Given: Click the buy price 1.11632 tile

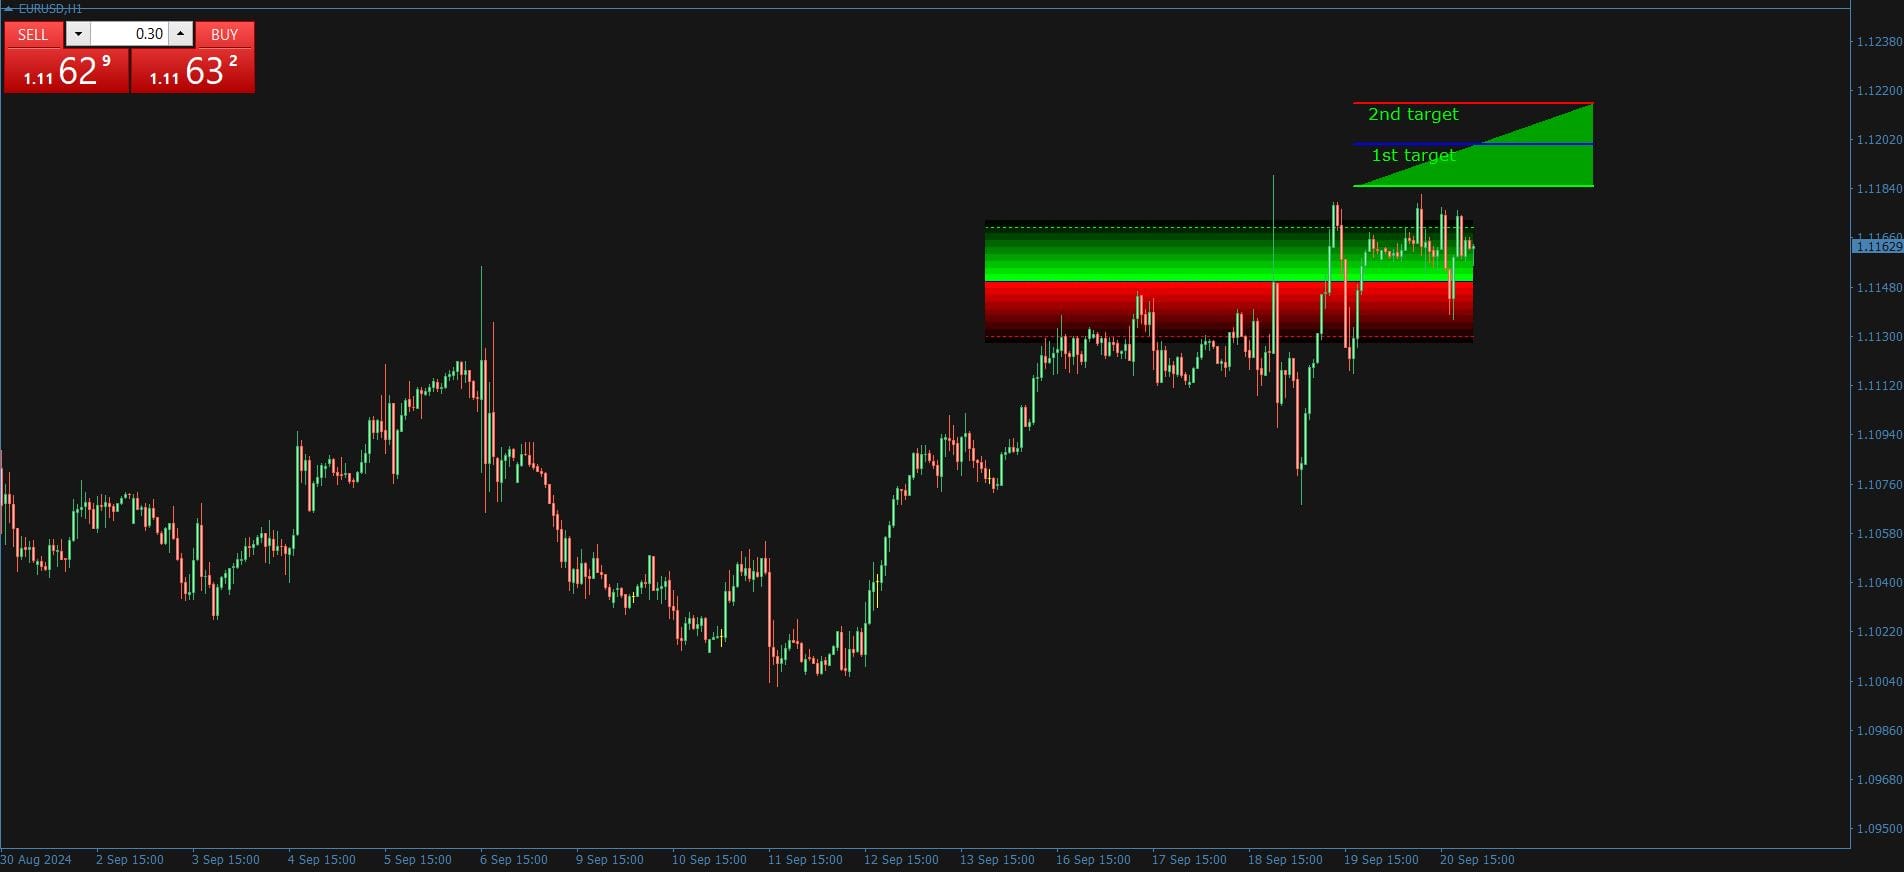Looking at the screenshot, I should (193, 71).
